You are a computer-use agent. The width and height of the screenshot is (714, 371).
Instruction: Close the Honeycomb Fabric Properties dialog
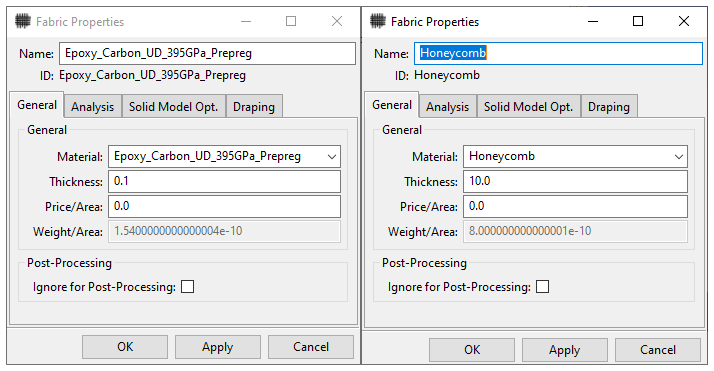pyautogui.click(x=683, y=21)
